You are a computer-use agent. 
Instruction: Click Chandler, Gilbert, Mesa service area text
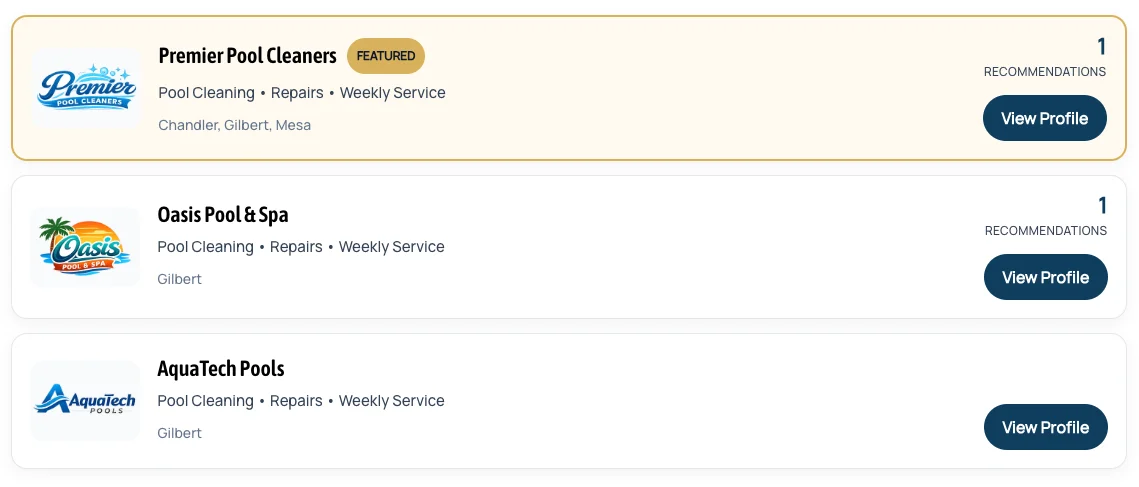pyautogui.click(x=235, y=125)
